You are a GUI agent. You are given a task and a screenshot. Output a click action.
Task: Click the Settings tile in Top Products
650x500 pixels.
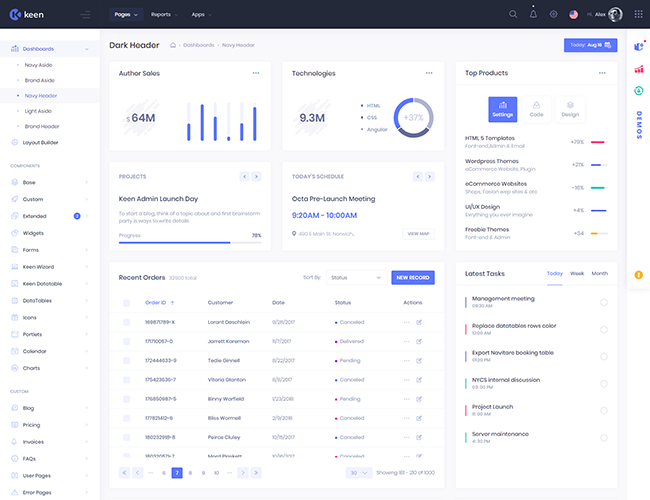tap(503, 108)
